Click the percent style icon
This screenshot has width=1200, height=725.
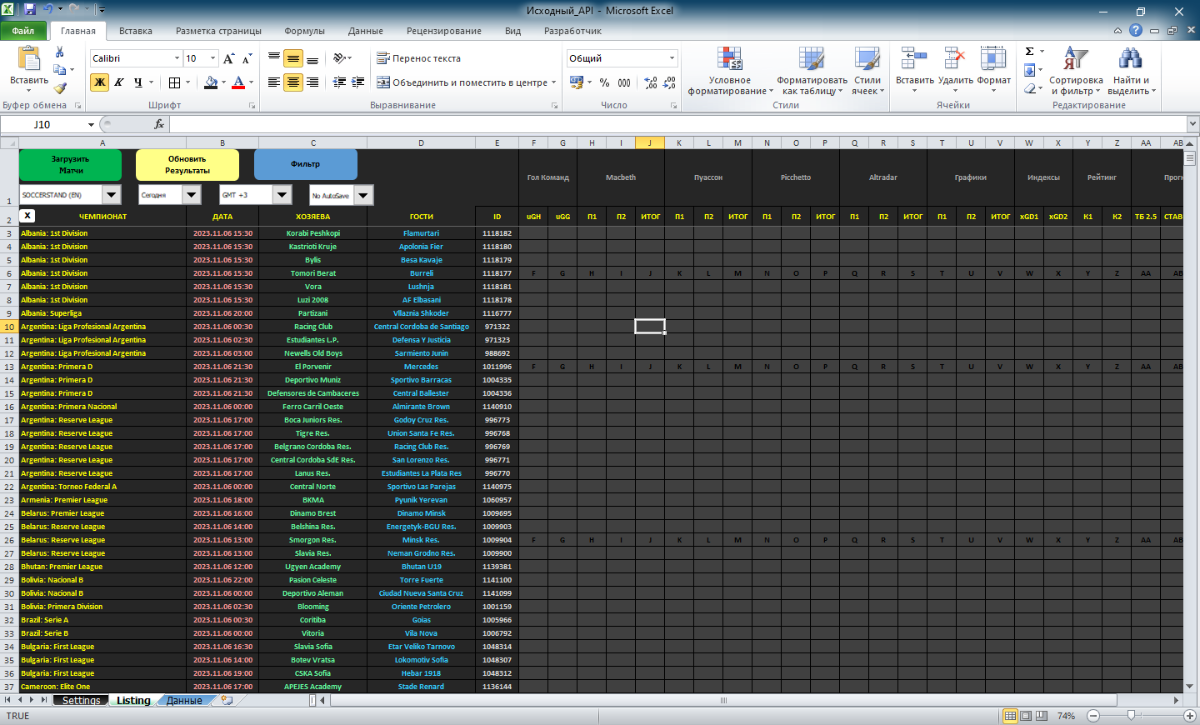[x=604, y=83]
